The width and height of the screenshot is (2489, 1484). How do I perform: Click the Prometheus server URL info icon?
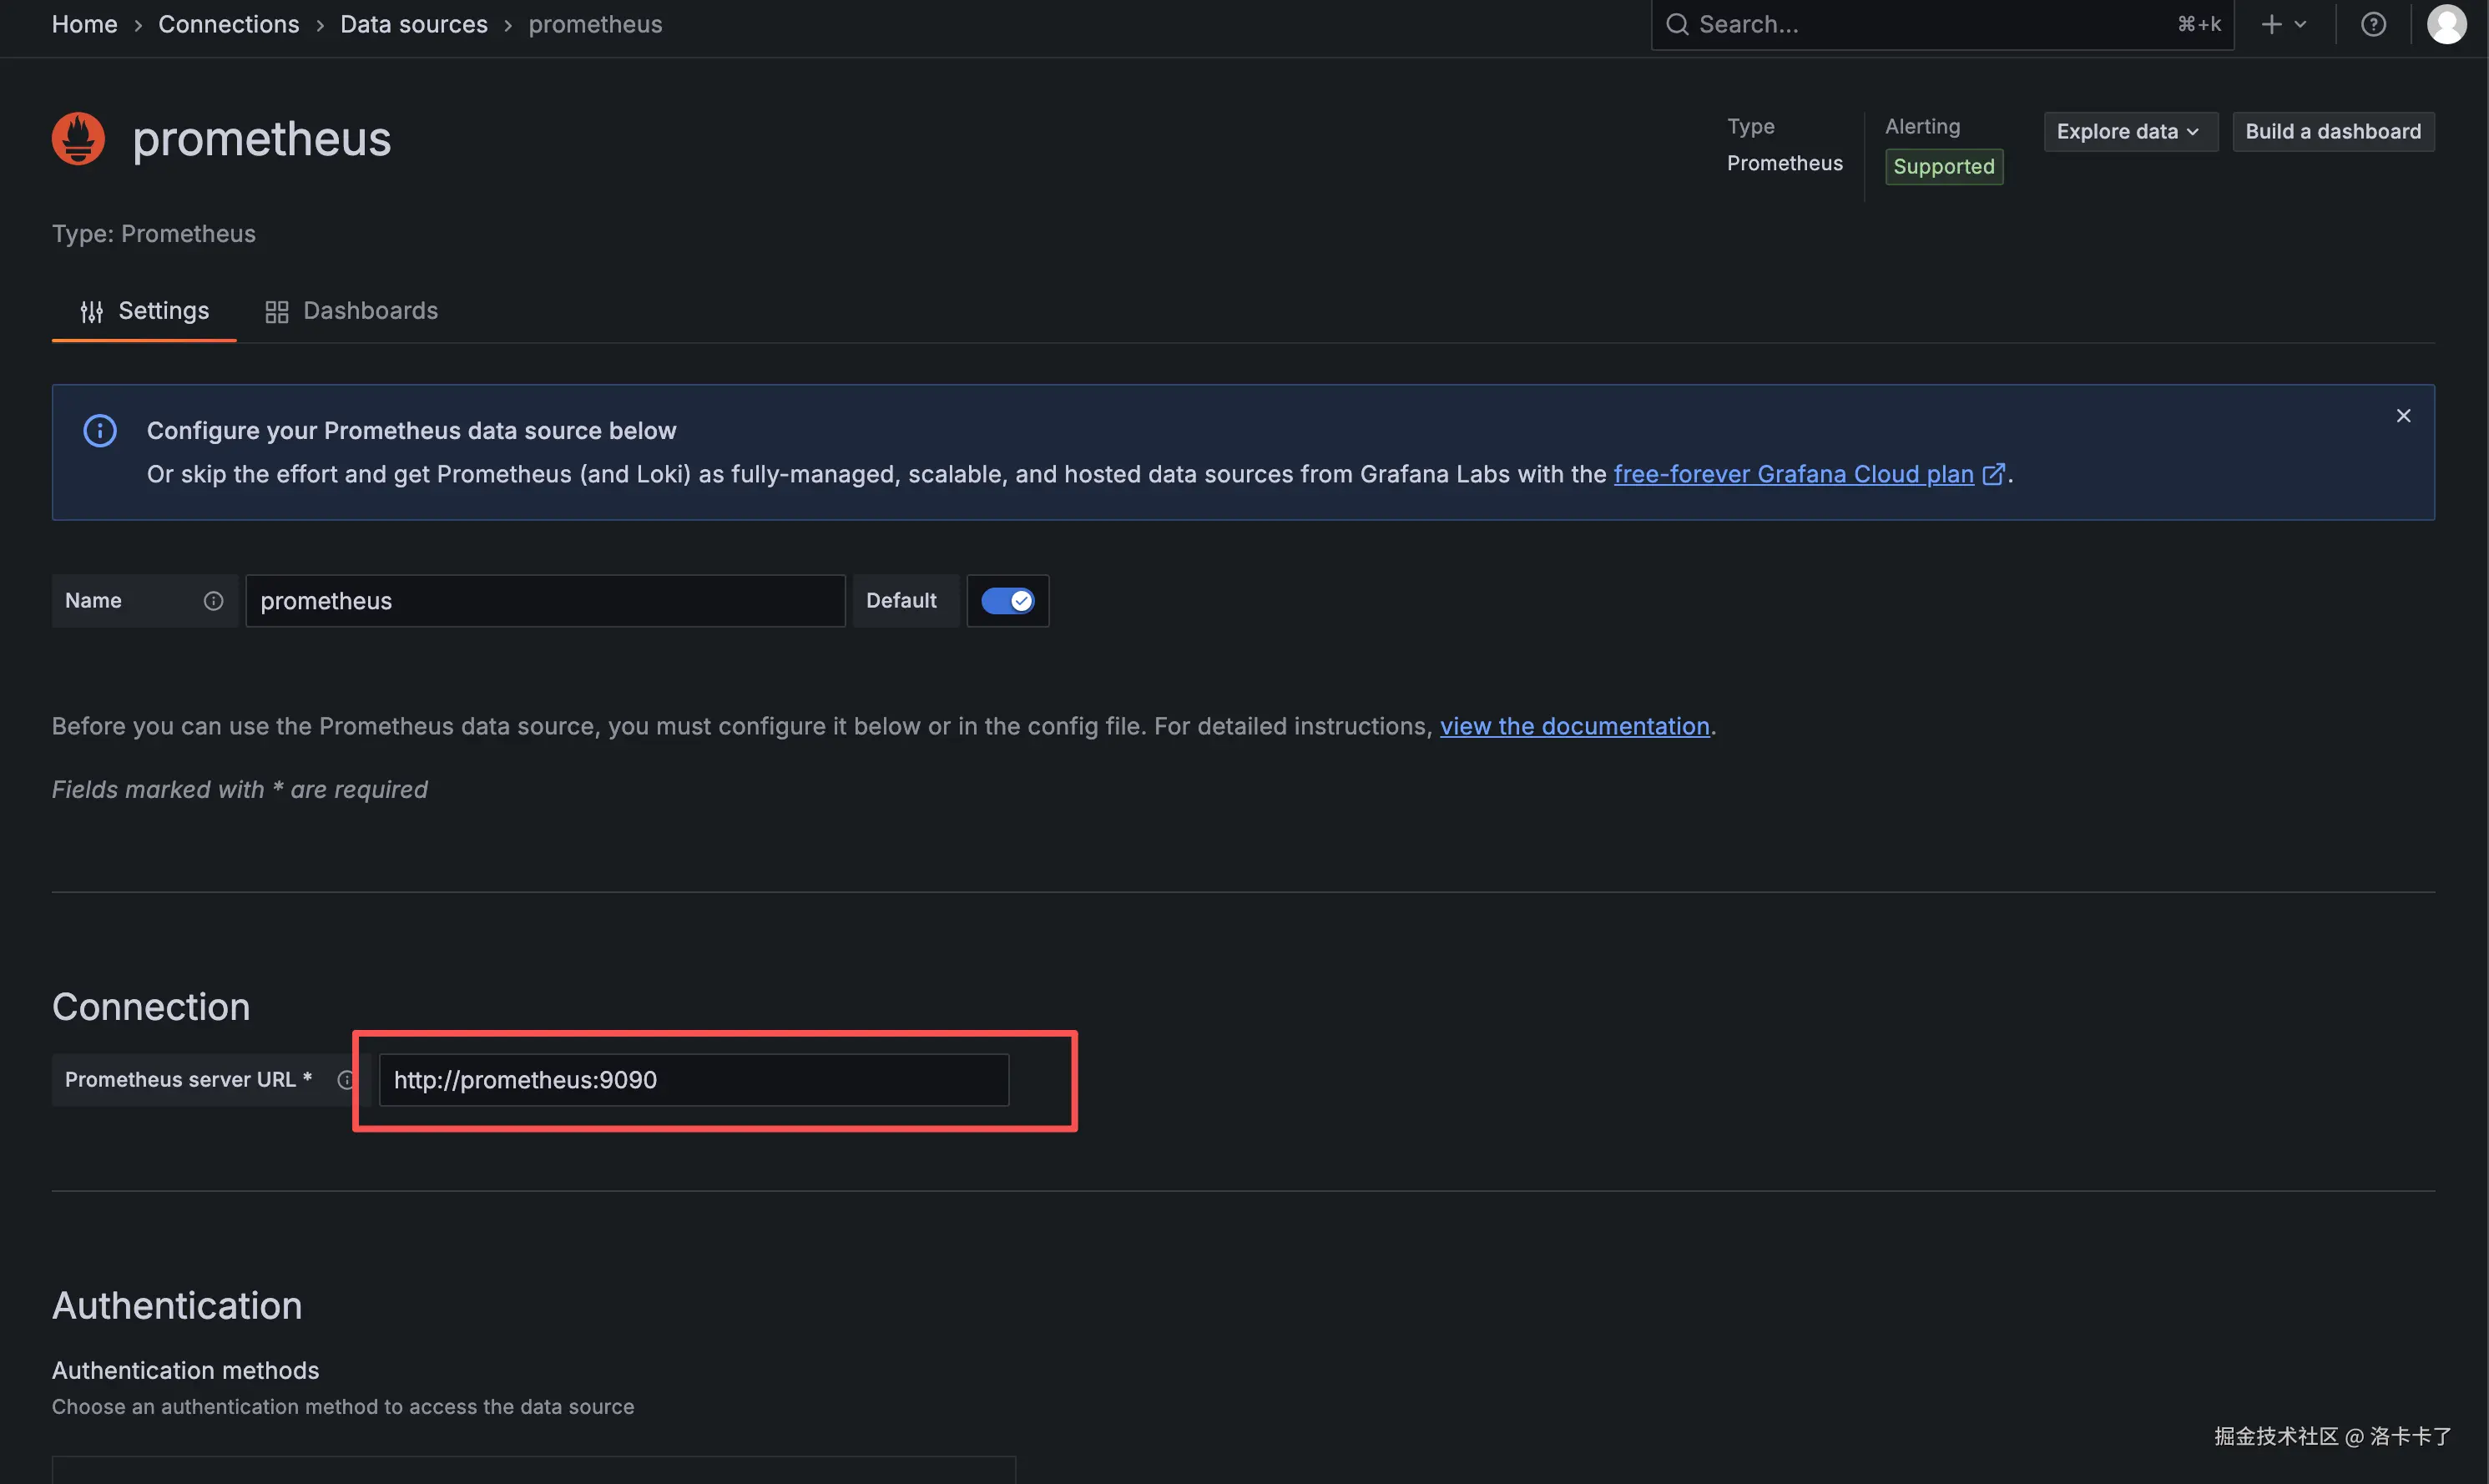click(x=346, y=1080)
